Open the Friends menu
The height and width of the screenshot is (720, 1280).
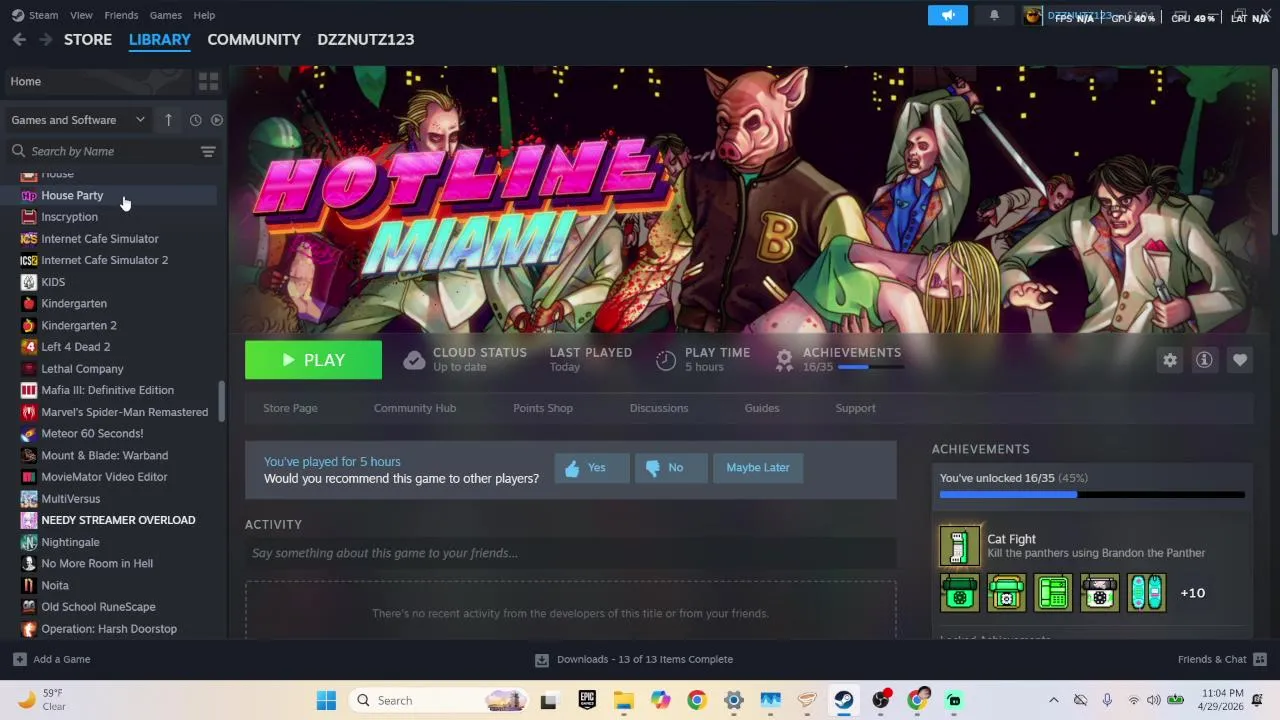[121, 15]
